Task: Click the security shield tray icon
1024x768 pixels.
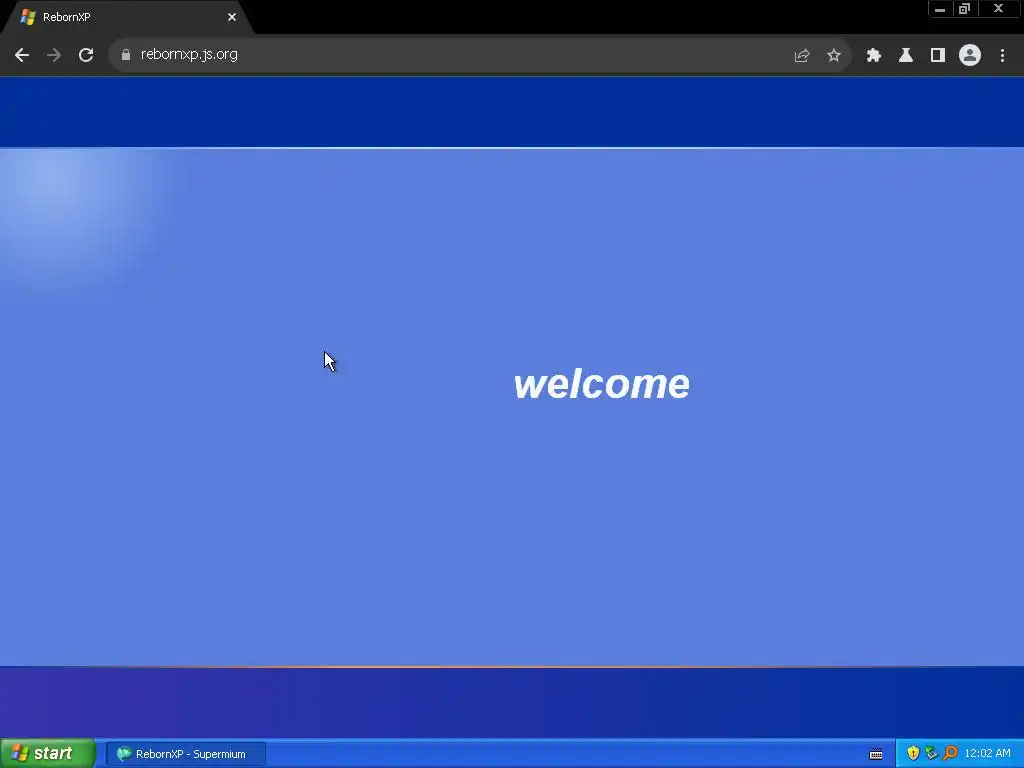Action: coord(913,753)
